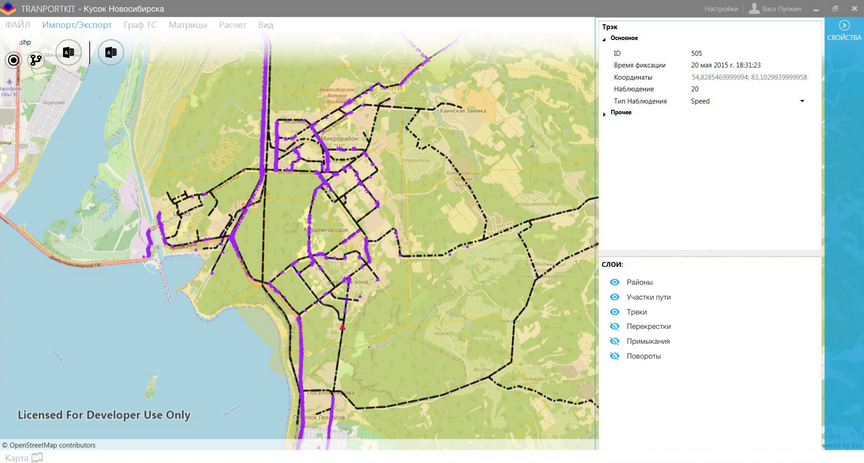Viewport: 864px width, 463px height.
Task: Show the Перекрестки layer
Action: [x=615, y=326]
